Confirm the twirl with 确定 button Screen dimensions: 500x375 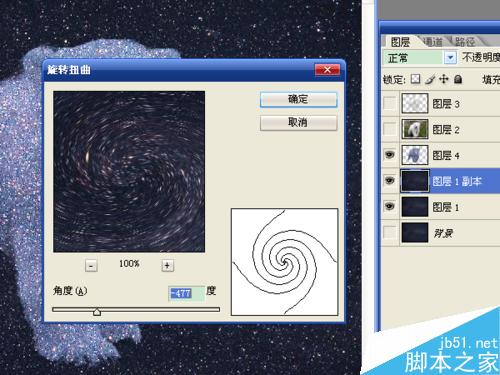pyautogui.click(x=298, y=99)
